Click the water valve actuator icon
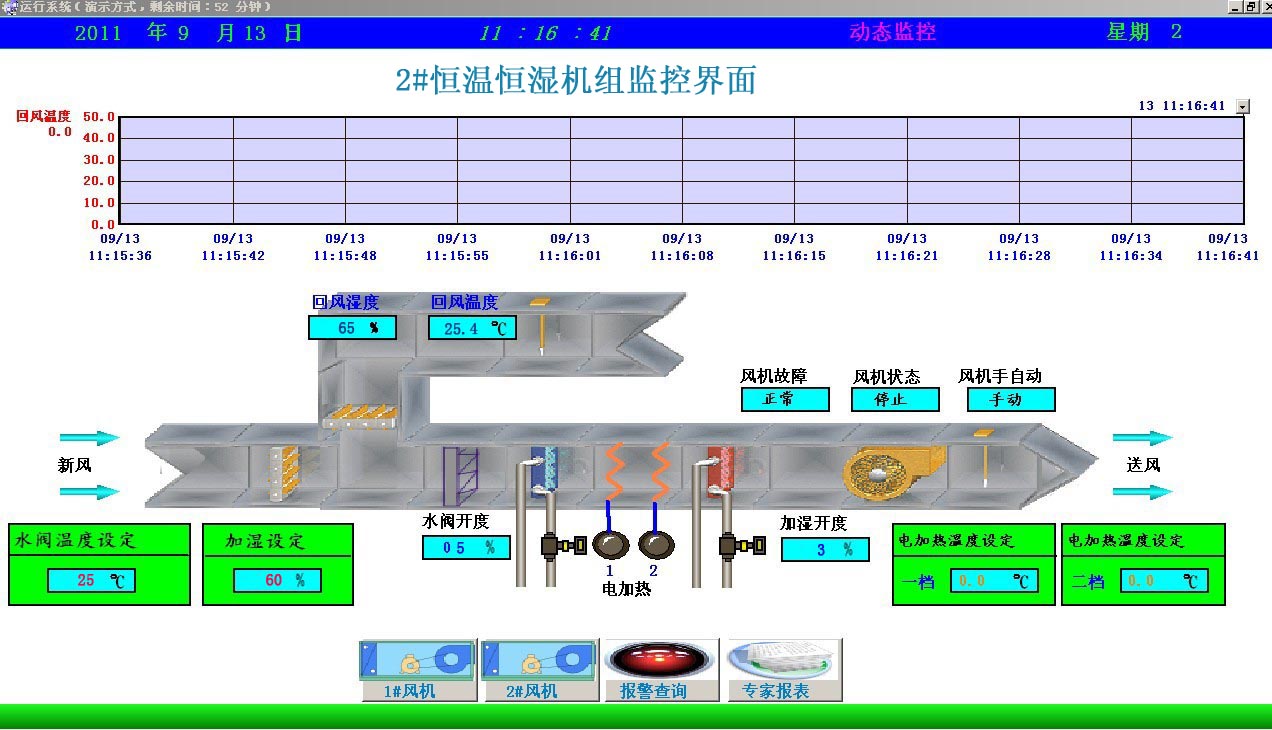Screen dimensions: 1272x730 (x=563, y=546)
